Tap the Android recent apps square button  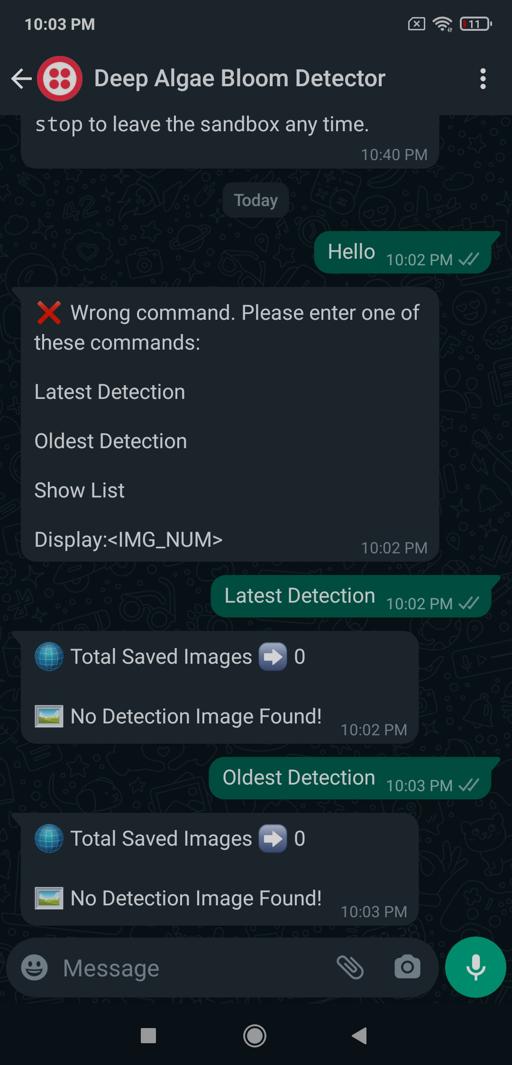(148, 1035)
